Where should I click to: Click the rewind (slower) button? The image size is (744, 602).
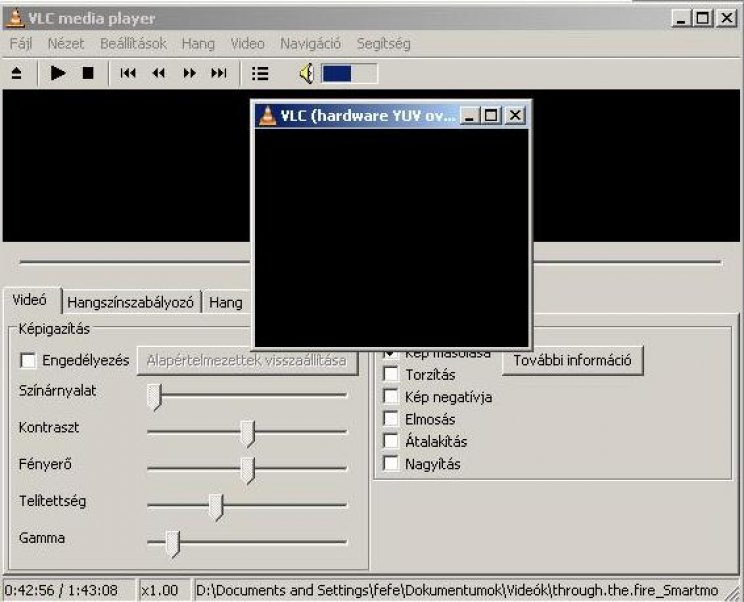click(x=159, y=73)
